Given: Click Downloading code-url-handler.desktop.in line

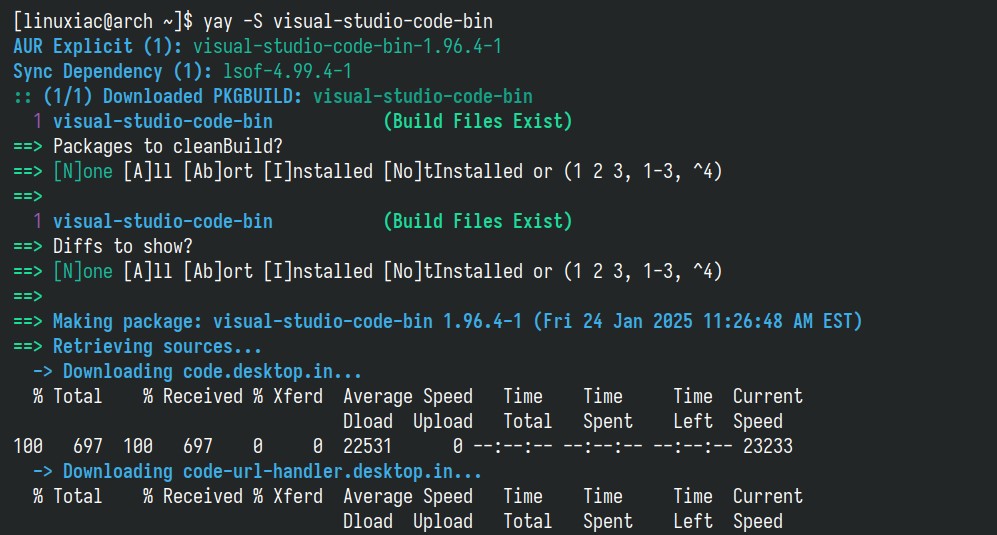Looking at the screenshot, I should pos(257,471).
